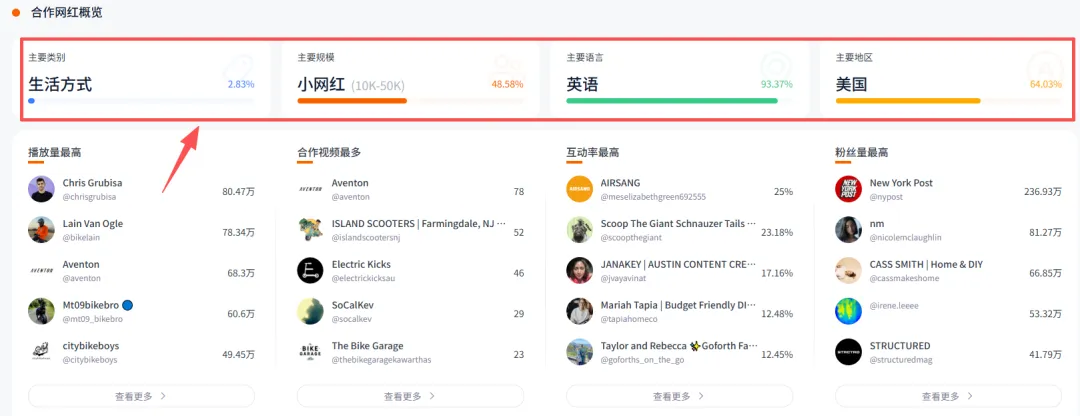Click the blue verified badge beside Mt09bikebro

(128, 305)
